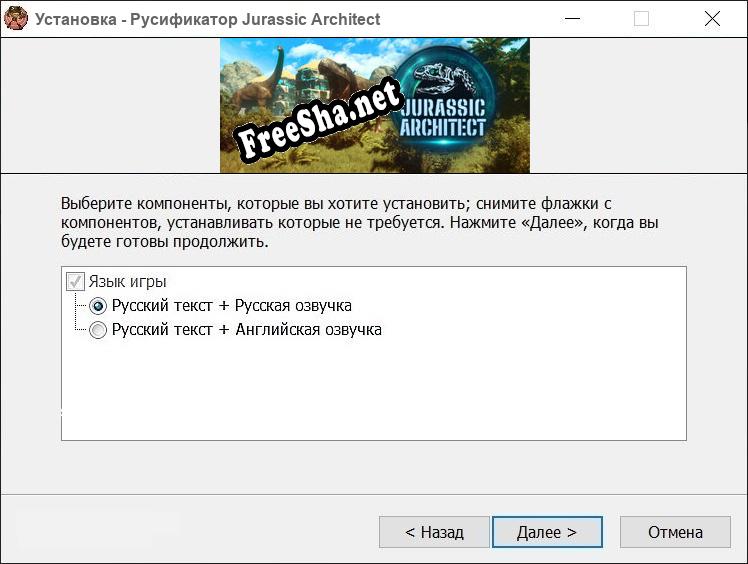Viewport: 748px width, 564px height.
Task: Click the Установка - Русификатор title bar text
Action: [208, 19]
